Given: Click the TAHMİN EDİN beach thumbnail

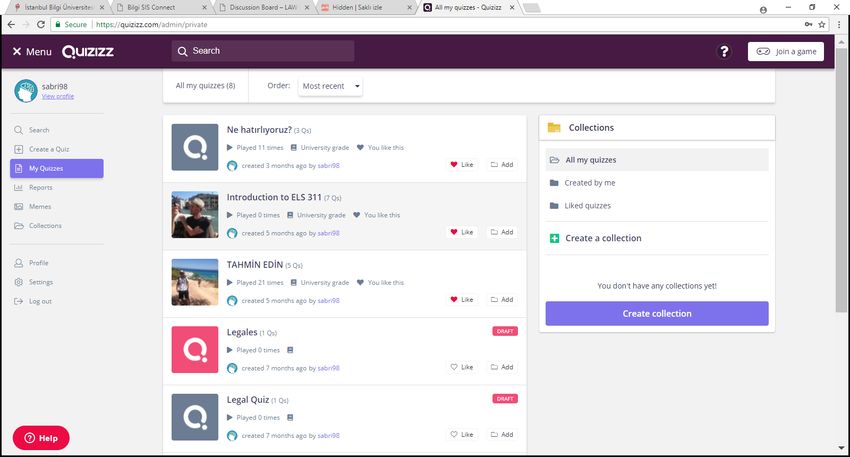Looking at the screenshot, I should (195, 282).
